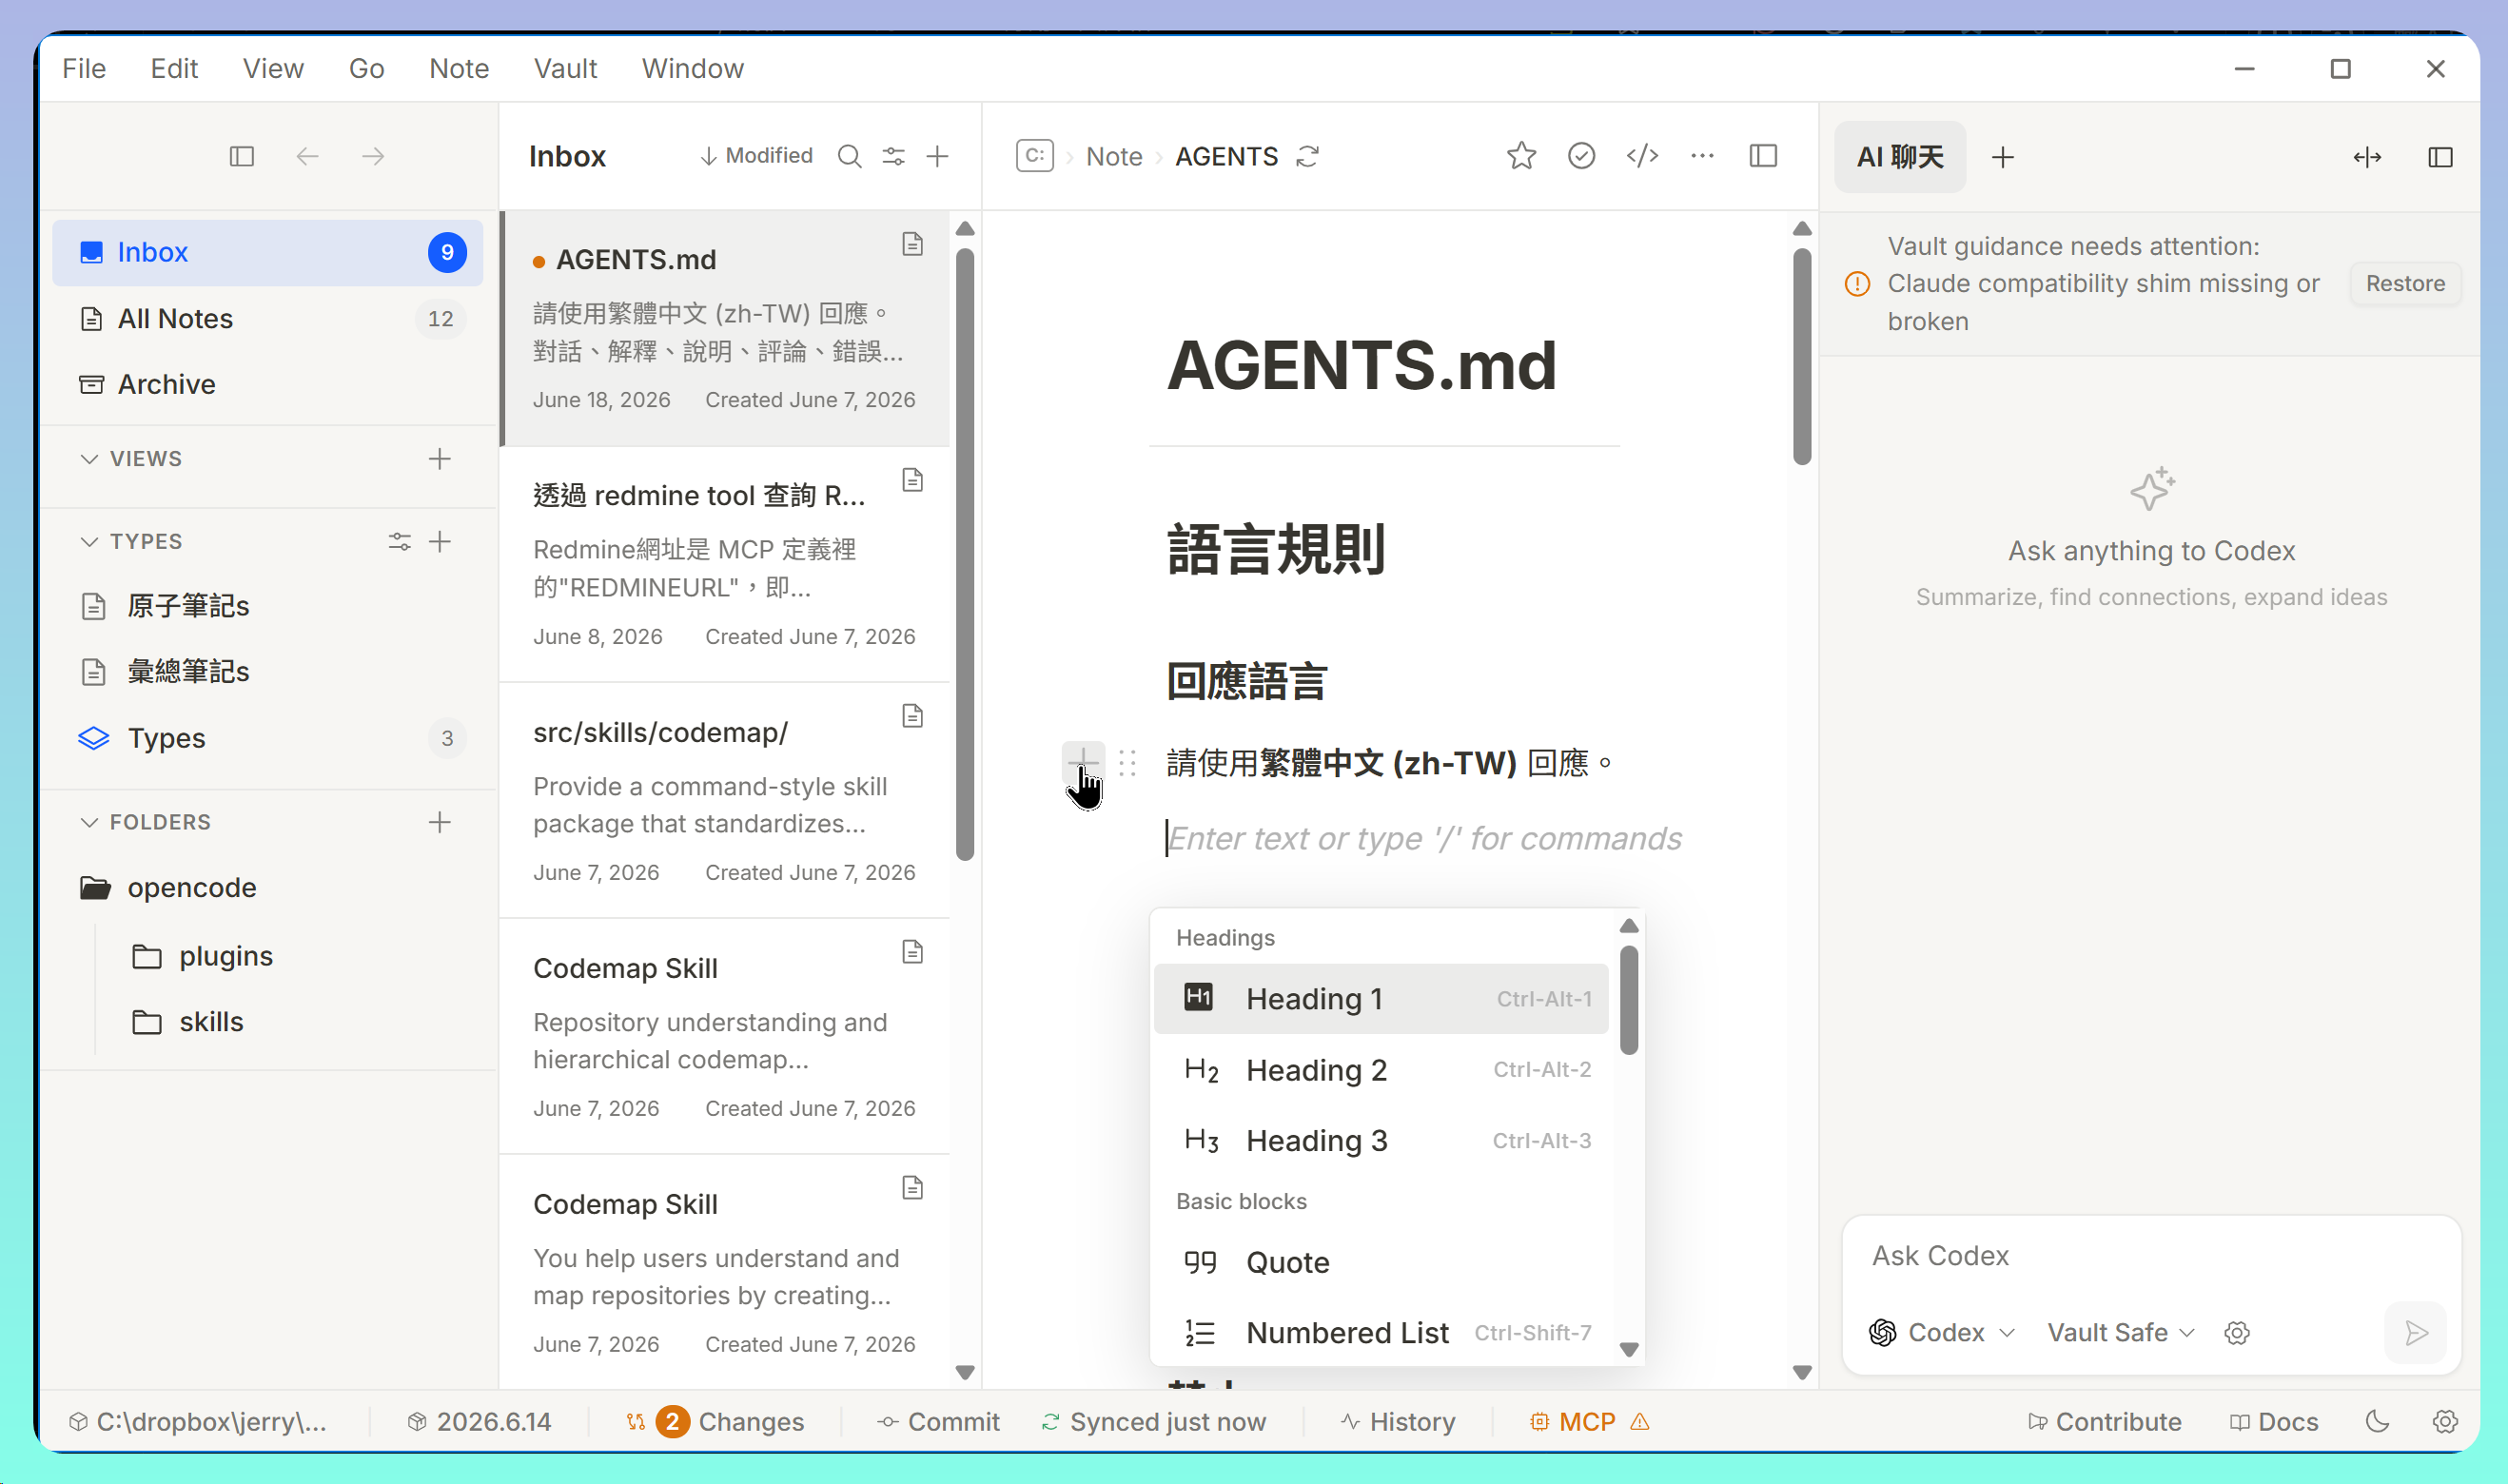Open the Codex model dropdown
This screenshot has width=2508, height=1484.
click(x=1941, y=1333)
